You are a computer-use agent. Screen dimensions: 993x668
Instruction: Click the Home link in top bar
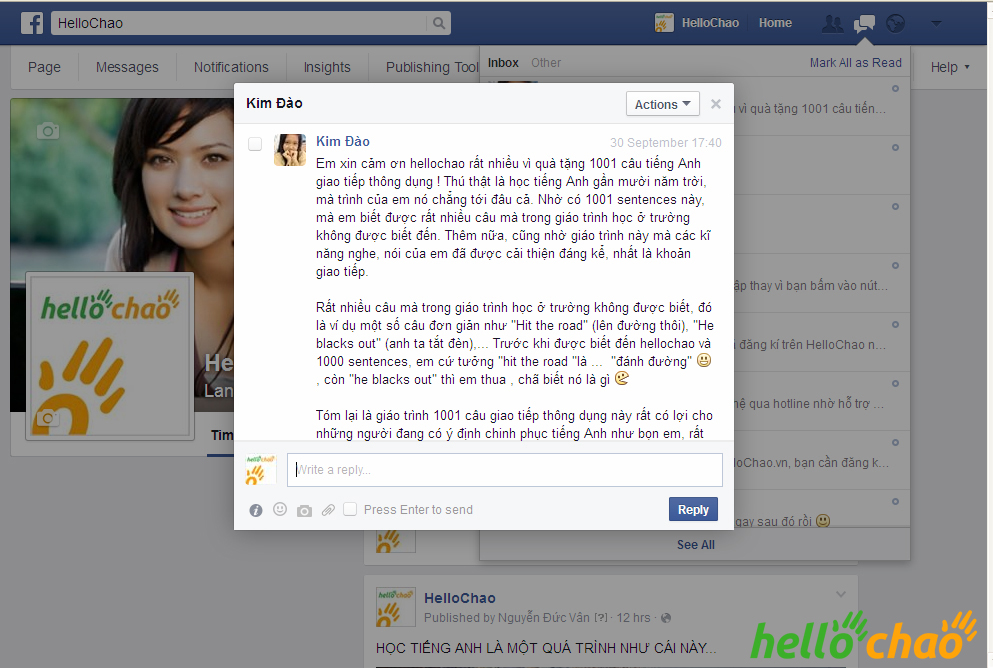coord(775,23)
